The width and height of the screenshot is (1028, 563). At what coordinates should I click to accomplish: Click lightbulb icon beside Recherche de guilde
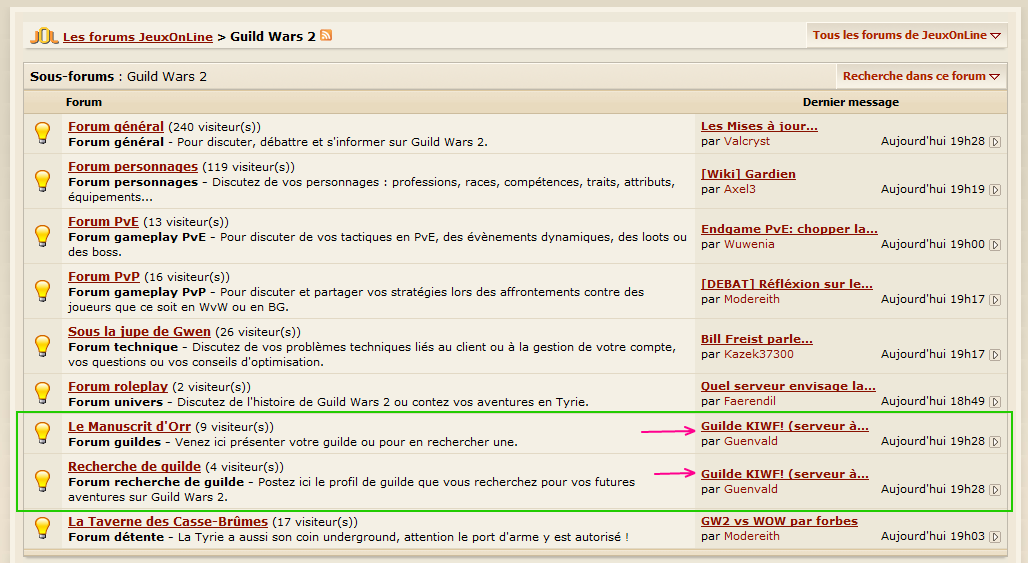coord(43,481)
